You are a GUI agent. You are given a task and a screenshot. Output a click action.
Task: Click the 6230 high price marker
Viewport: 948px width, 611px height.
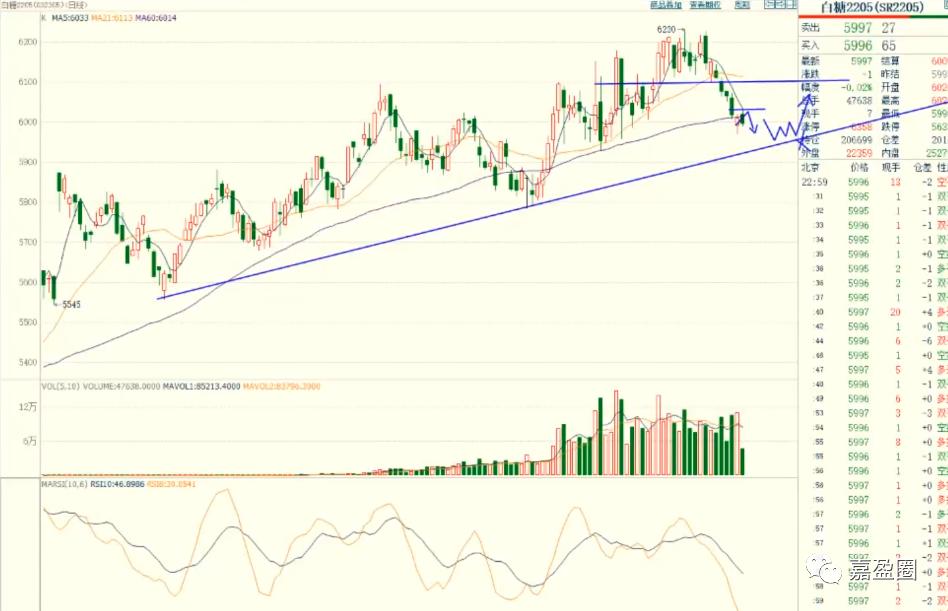coord(666,30)
